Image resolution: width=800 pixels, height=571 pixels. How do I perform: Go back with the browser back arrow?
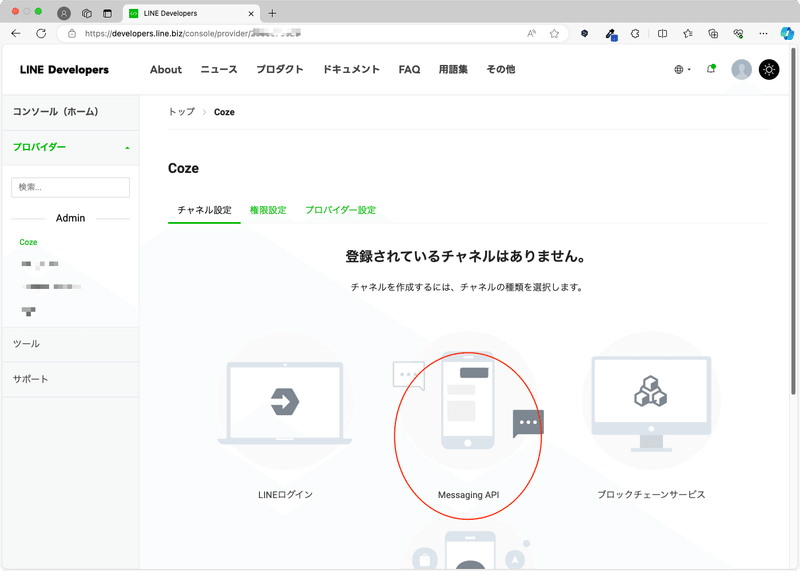point(16,34)
